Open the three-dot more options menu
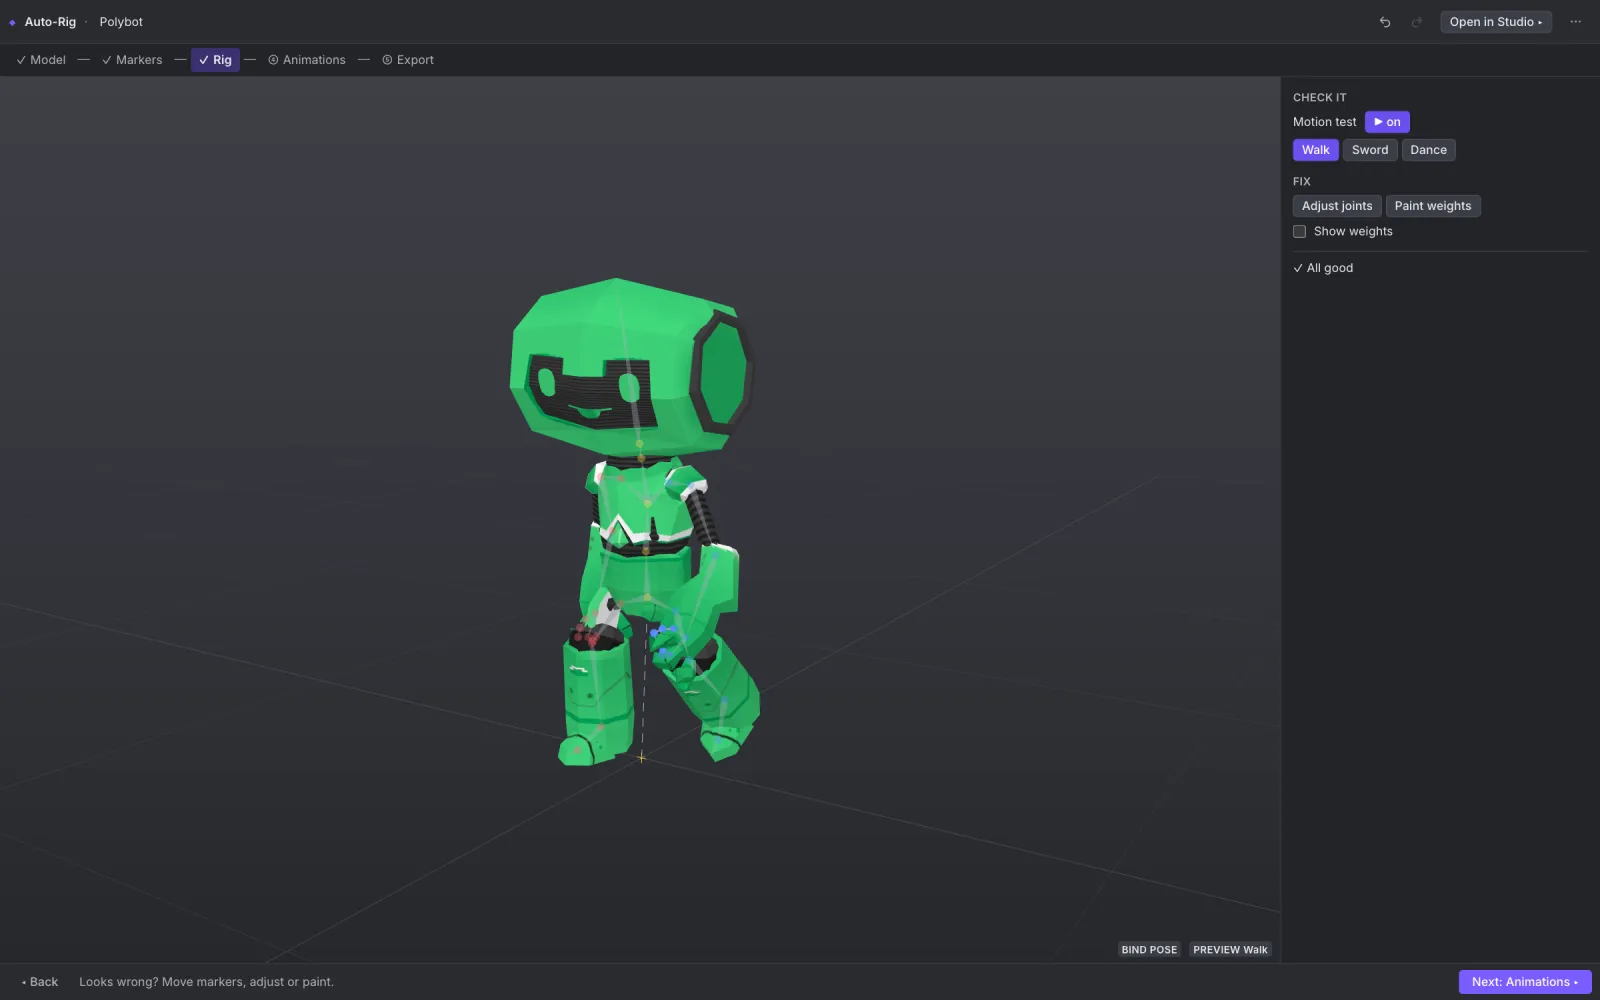Image resolution: width=1600 pixels, height=1000 pixels. tap(1576, 22)
